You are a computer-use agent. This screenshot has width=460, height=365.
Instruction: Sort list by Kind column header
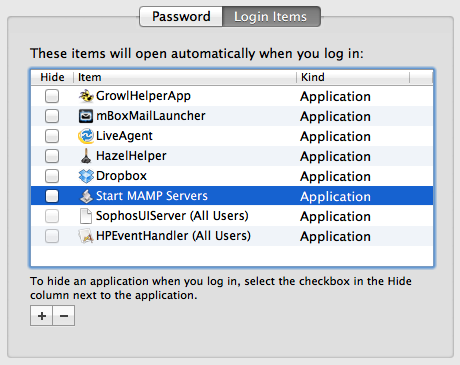coord(353,77)
